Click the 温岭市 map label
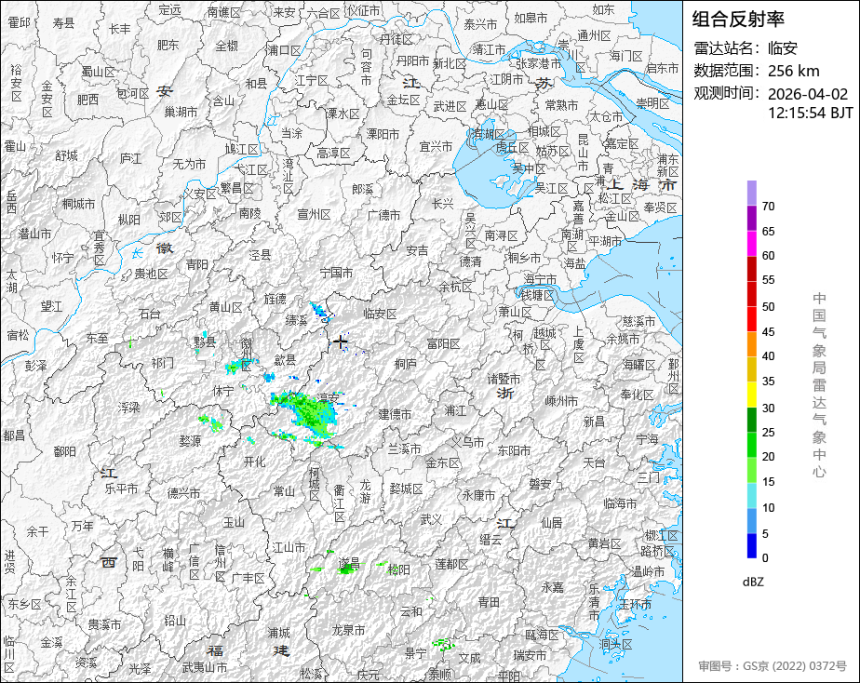The height and width of the screenshot is (683, 860). click(648, 572)
